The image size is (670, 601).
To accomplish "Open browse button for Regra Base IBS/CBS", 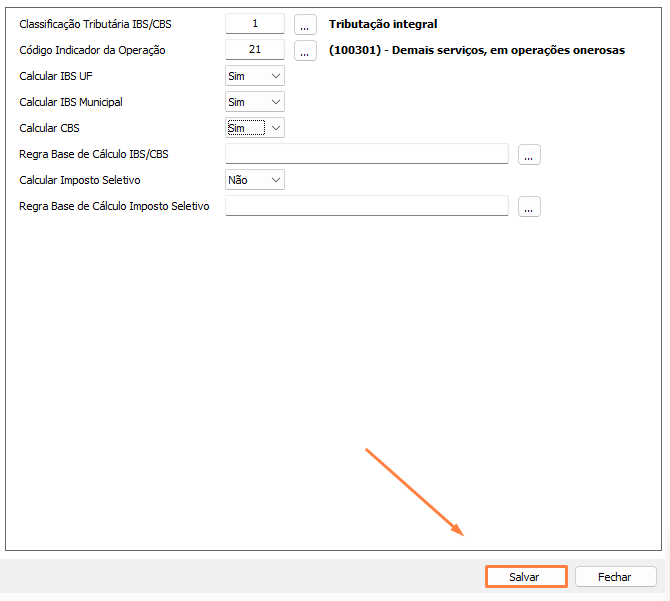I will tap(529, 154).
